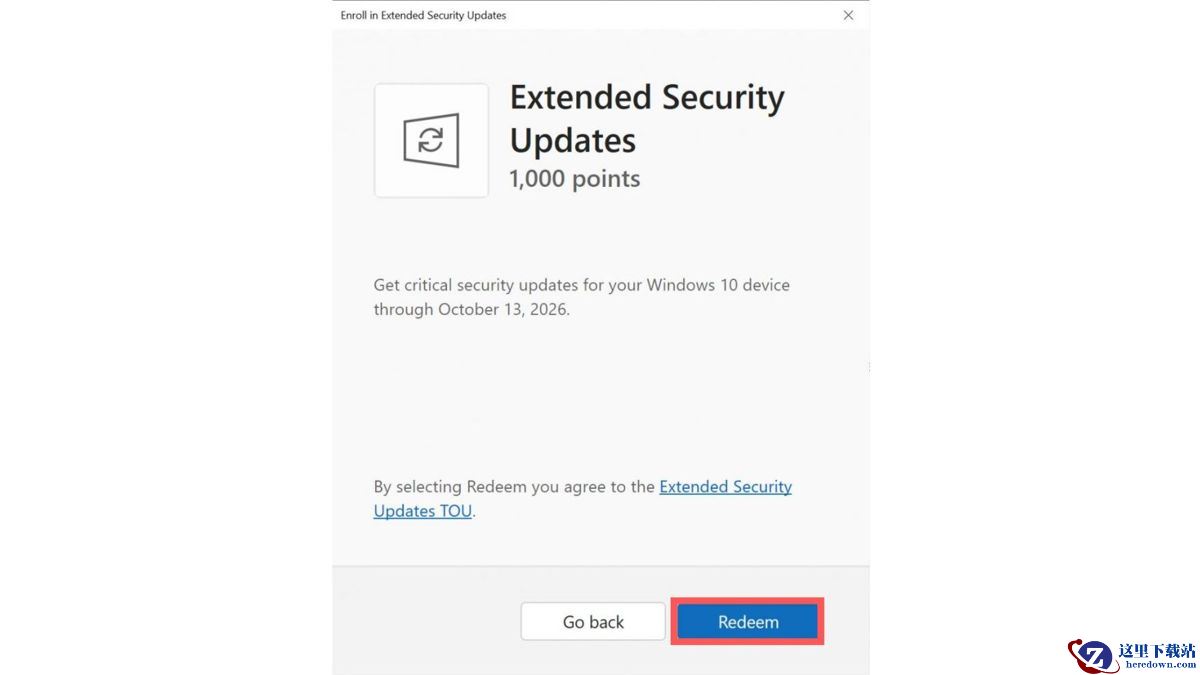
Task: Select the "1,000 points" label
Action: (574, 179)
